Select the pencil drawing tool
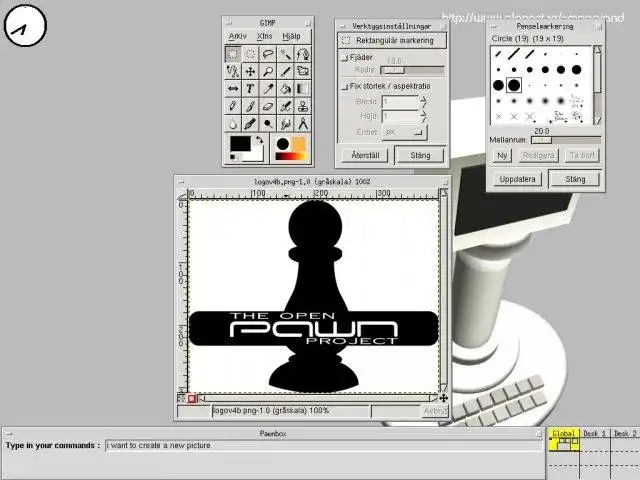Image resolution: width=640 pixels, height=480 pixels. [233, 106]
